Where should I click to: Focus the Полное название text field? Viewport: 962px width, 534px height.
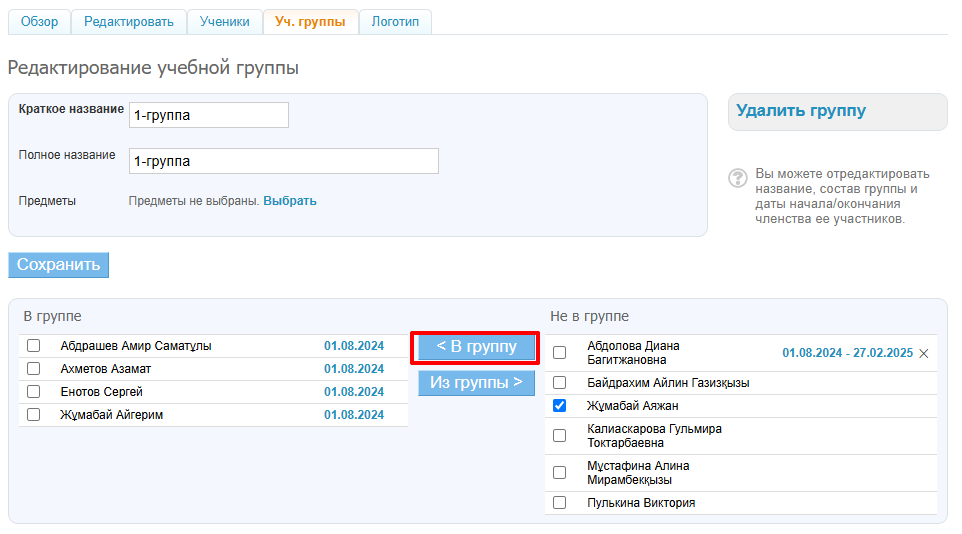[x=283, y=161]
